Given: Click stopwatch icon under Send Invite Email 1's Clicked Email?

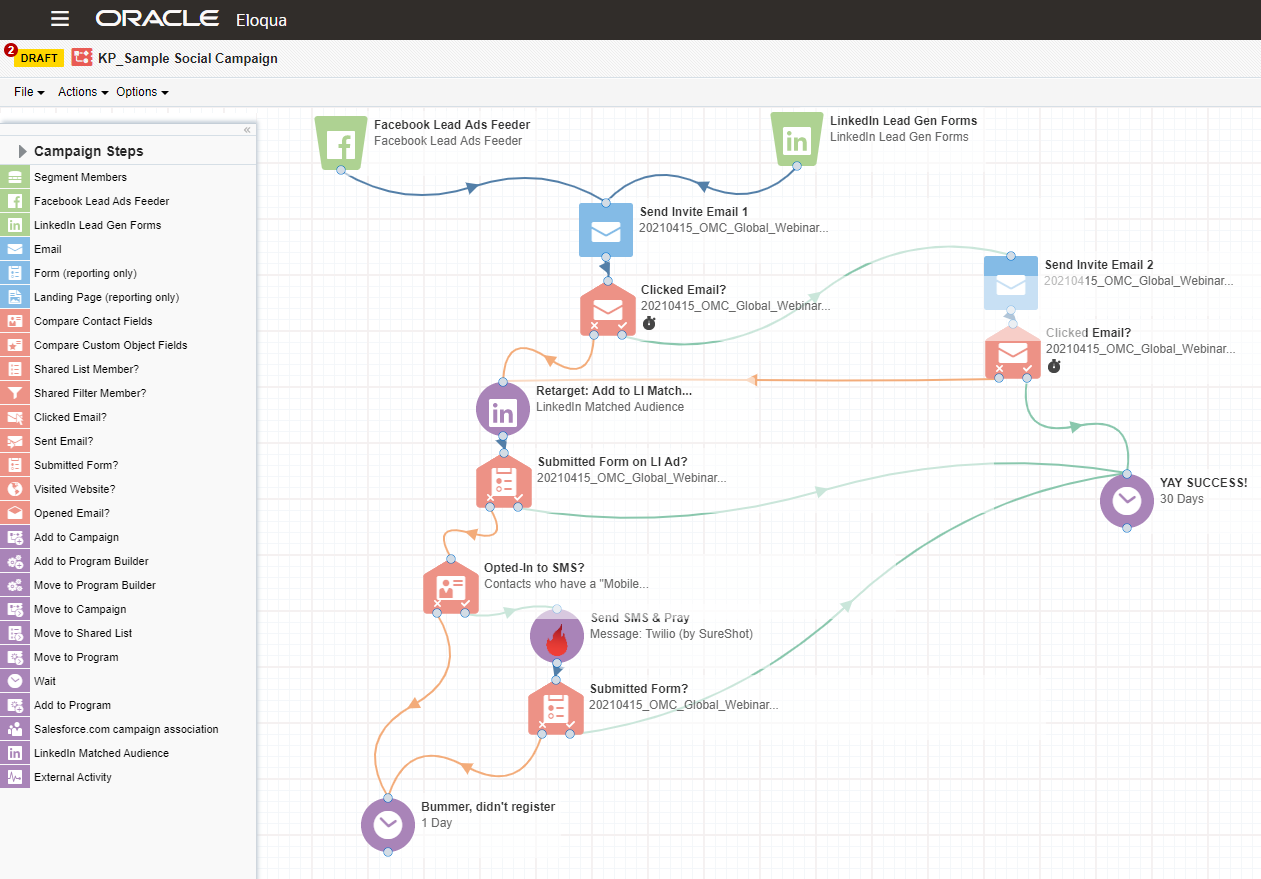Looking at the screenshot, I should (649, 323).
